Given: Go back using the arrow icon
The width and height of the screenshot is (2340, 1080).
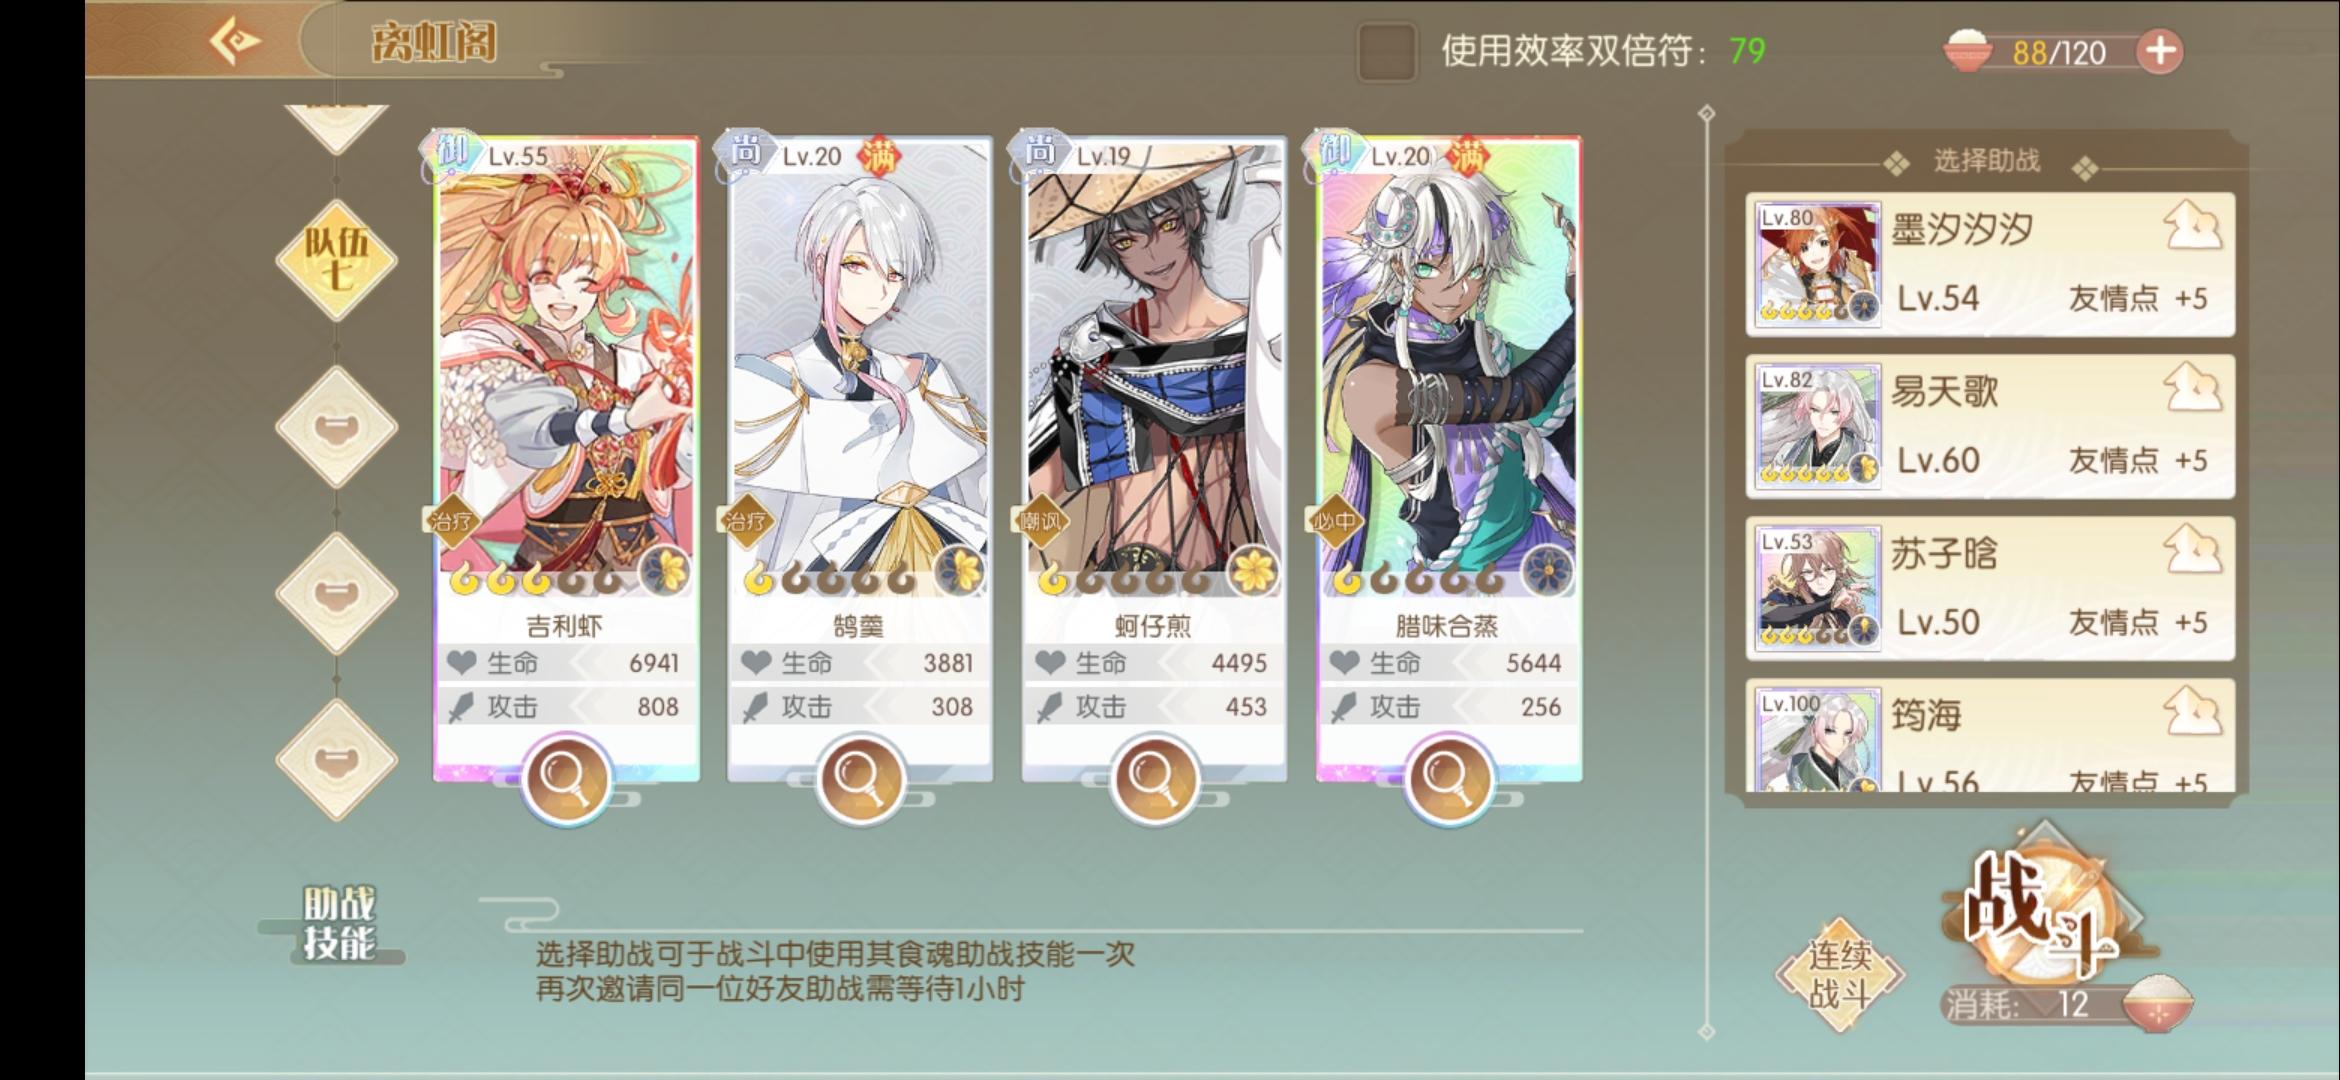Looking at the screenshot, I should point(235,42).
